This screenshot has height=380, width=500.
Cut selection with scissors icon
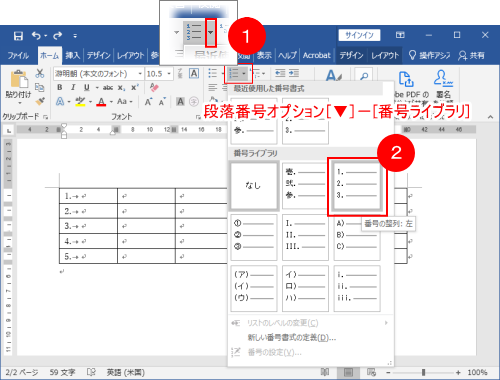pyautogui.click(x=40, y=73)
